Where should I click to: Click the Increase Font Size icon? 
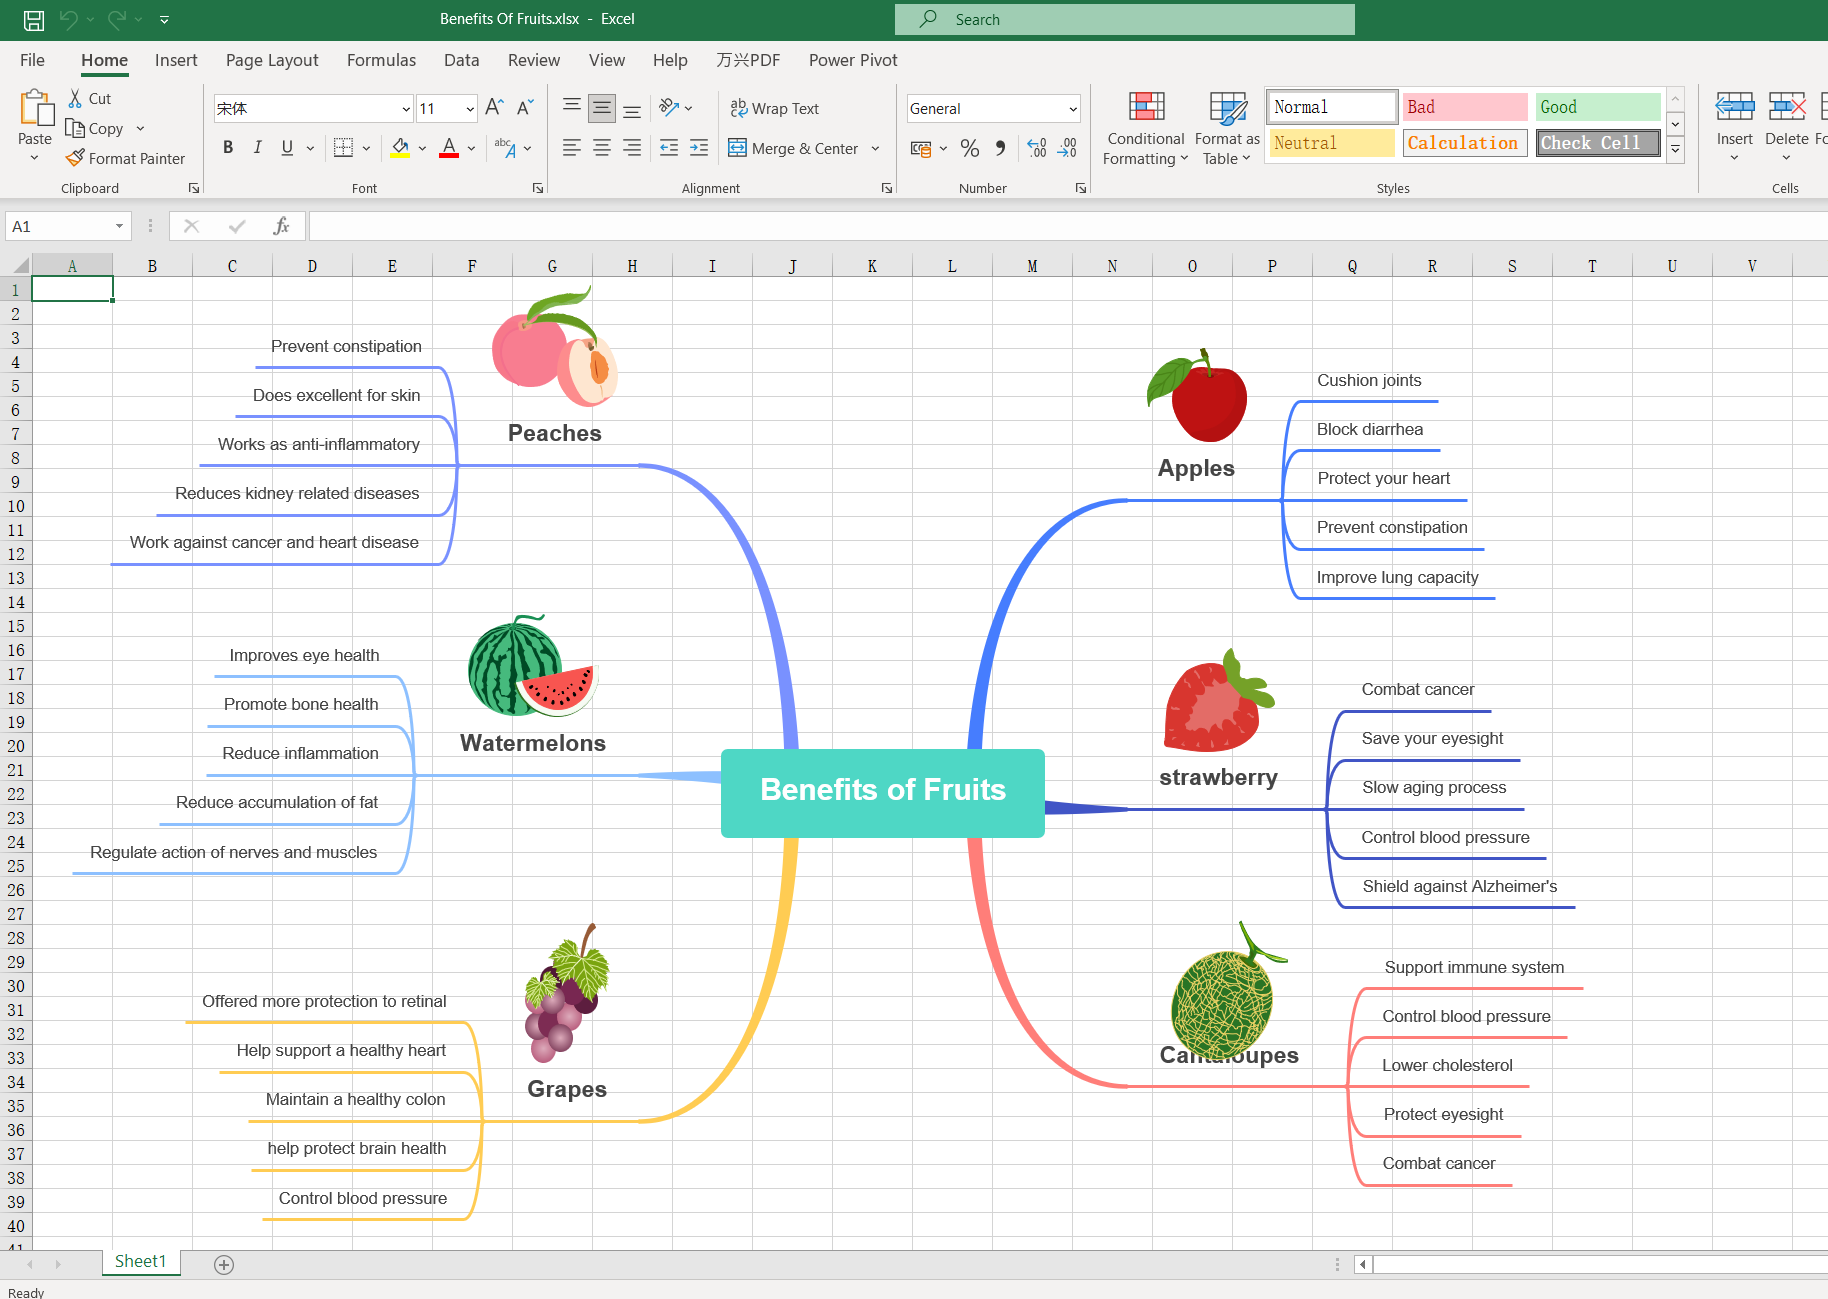point(494,108)
